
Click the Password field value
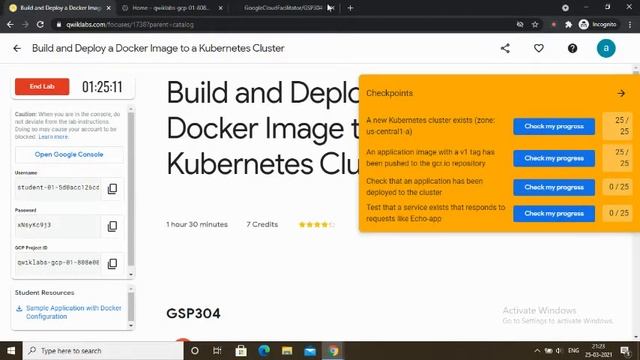pos(58,225)
